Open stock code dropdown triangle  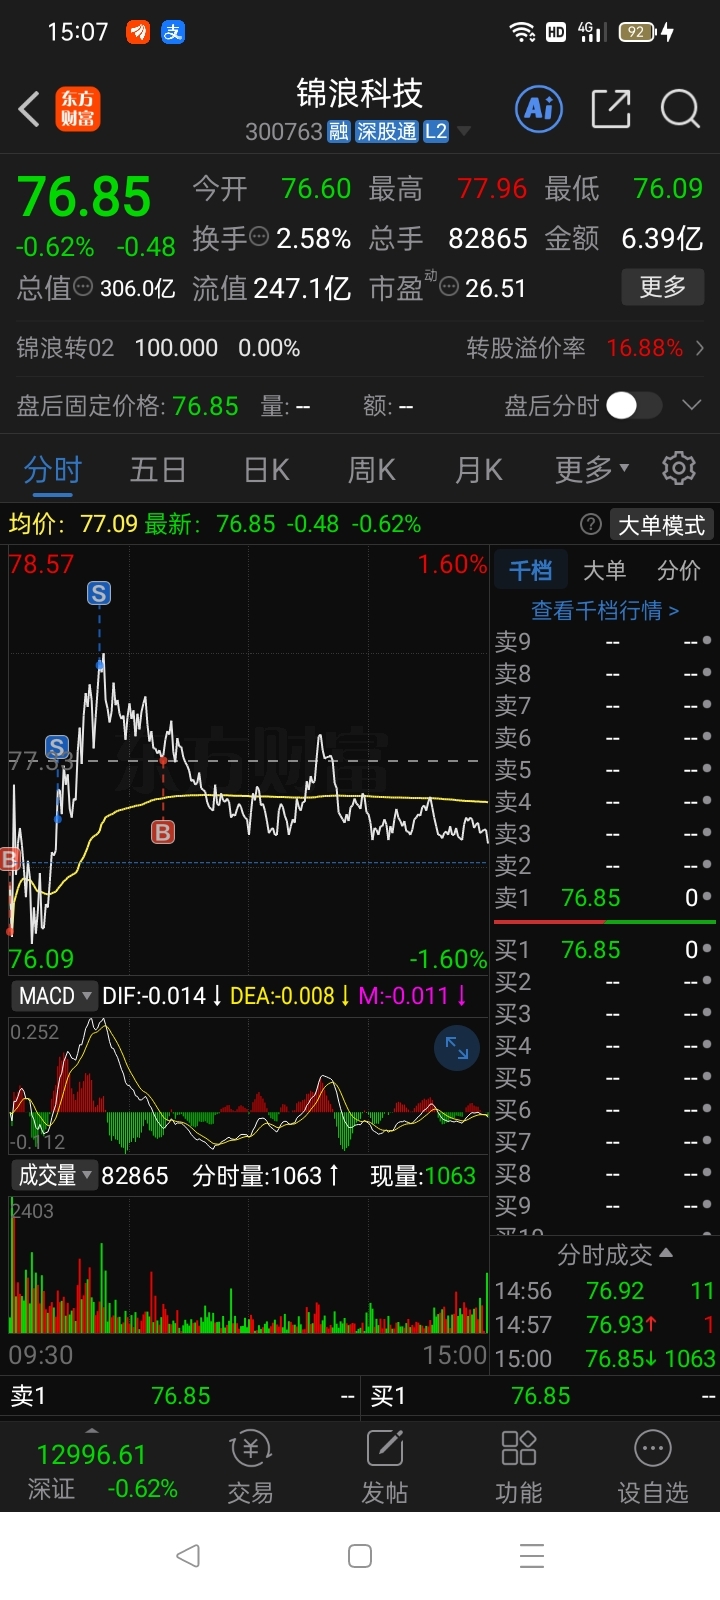[464, 132]
